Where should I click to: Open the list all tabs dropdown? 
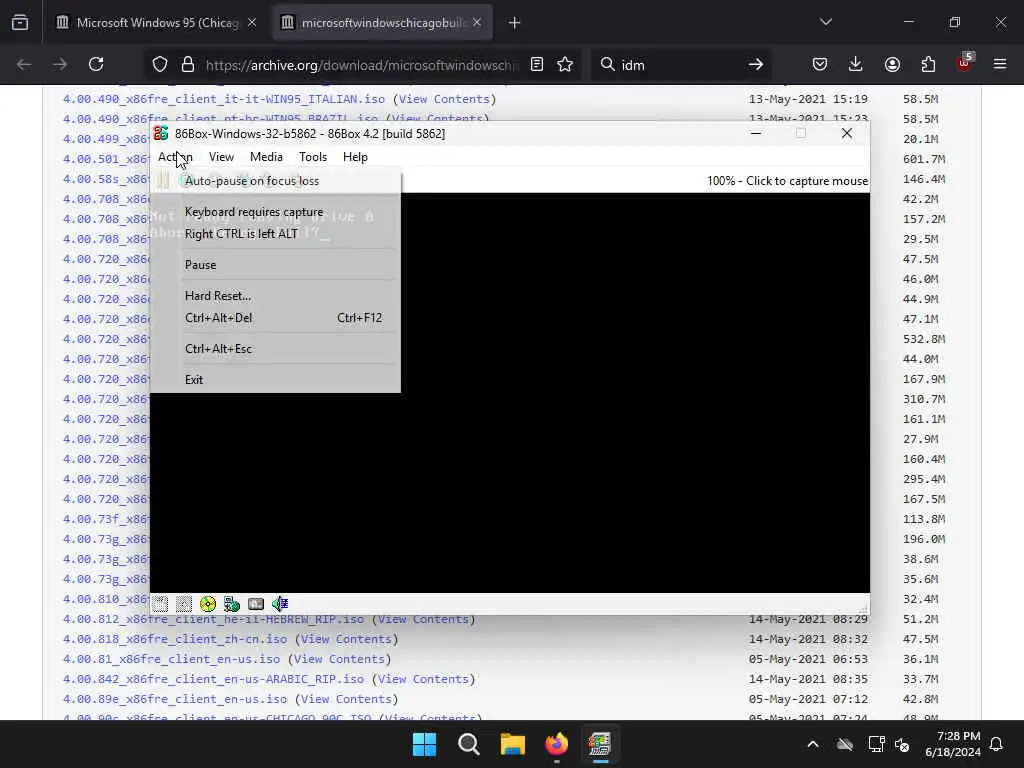click(x=825, y=22)
